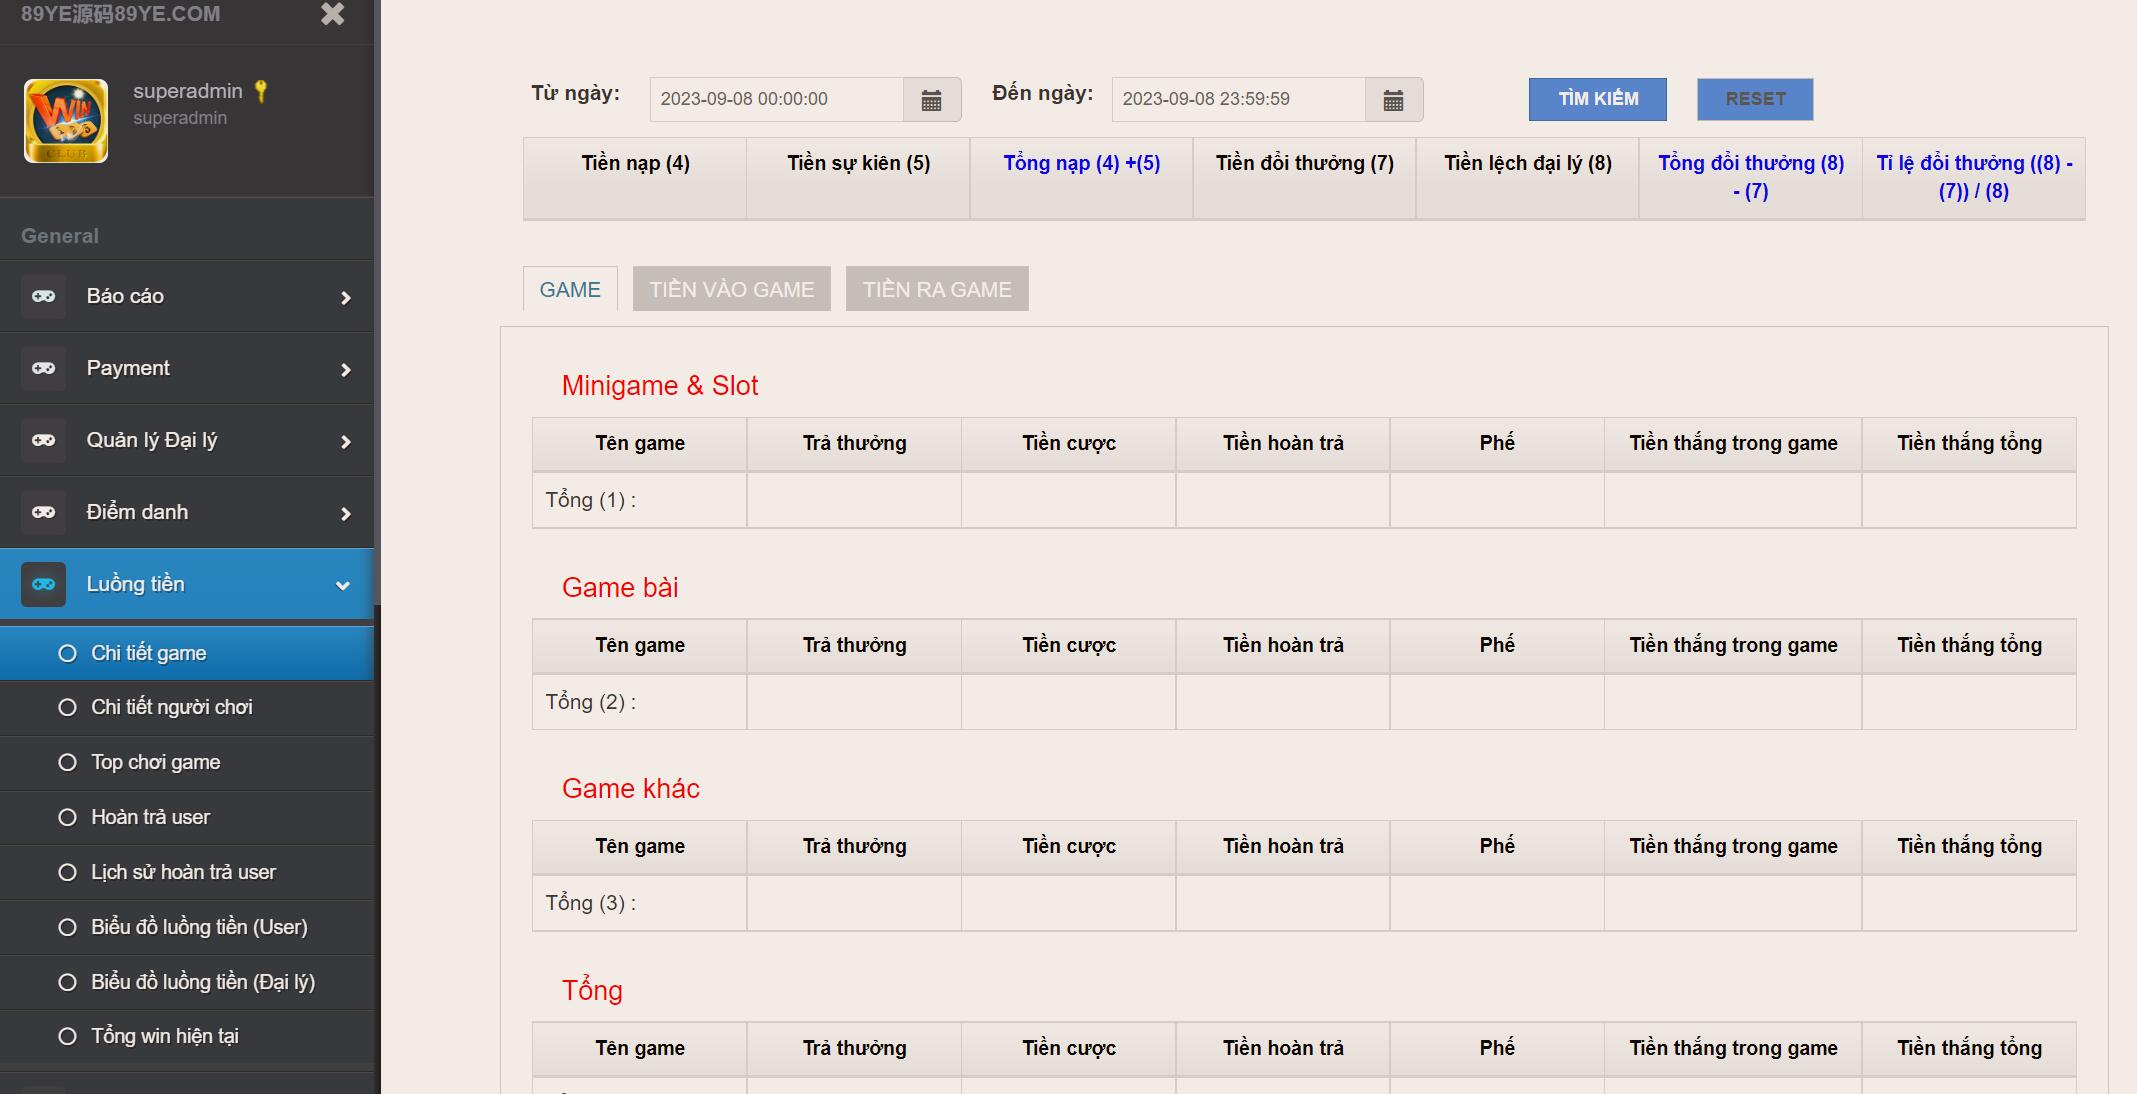Select the Chi tiết người chơi radio item
2137x1094 pixels.
(x=67, y=707)
